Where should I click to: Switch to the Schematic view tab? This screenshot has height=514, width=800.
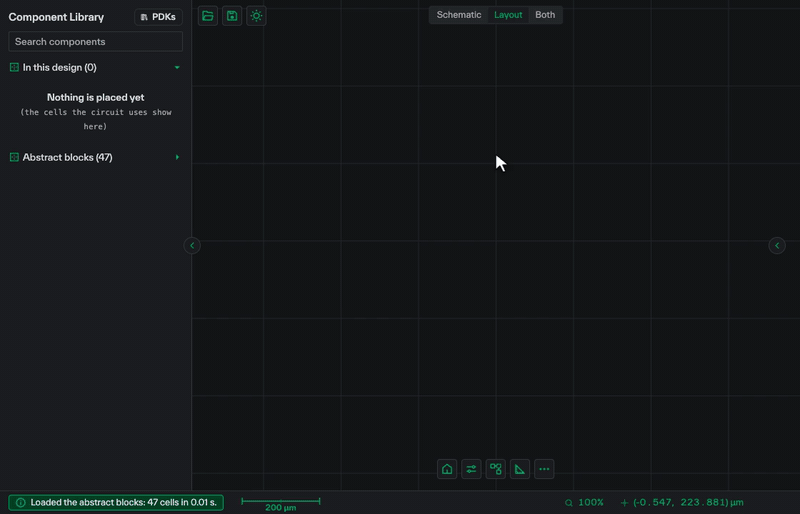point(459,15)
